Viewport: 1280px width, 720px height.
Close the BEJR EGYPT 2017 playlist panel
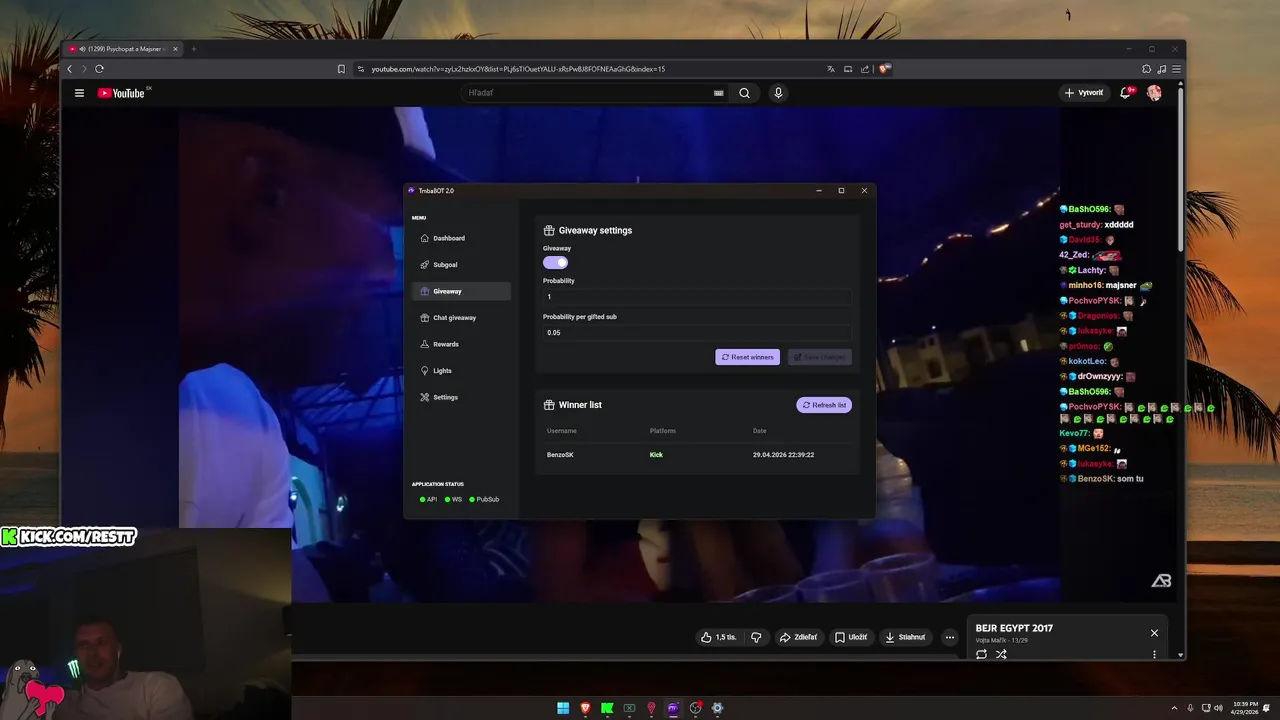[1154, 633]
